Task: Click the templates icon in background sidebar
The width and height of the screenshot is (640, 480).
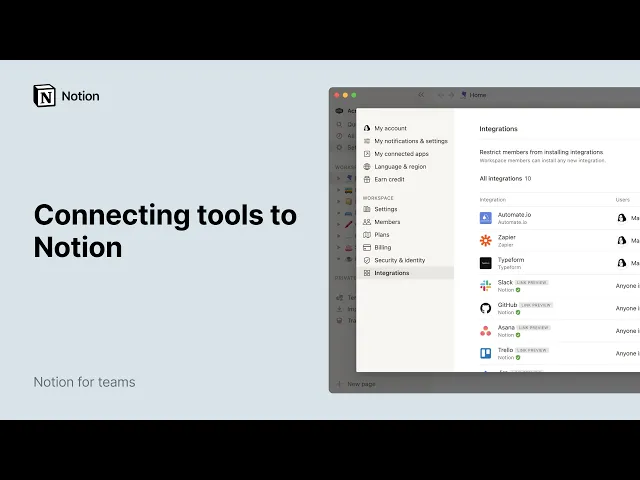Action: (339, 298)
